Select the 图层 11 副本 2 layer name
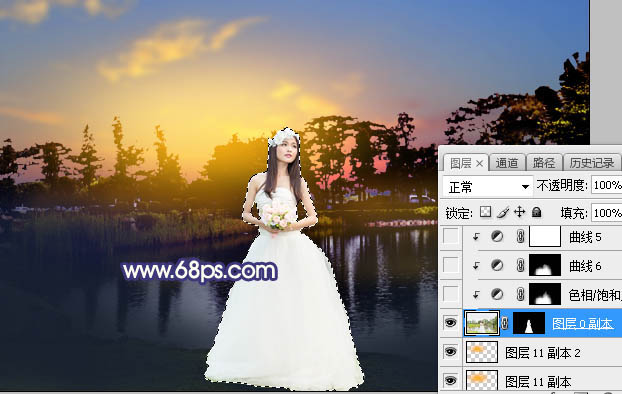 [x=542, y=353]
